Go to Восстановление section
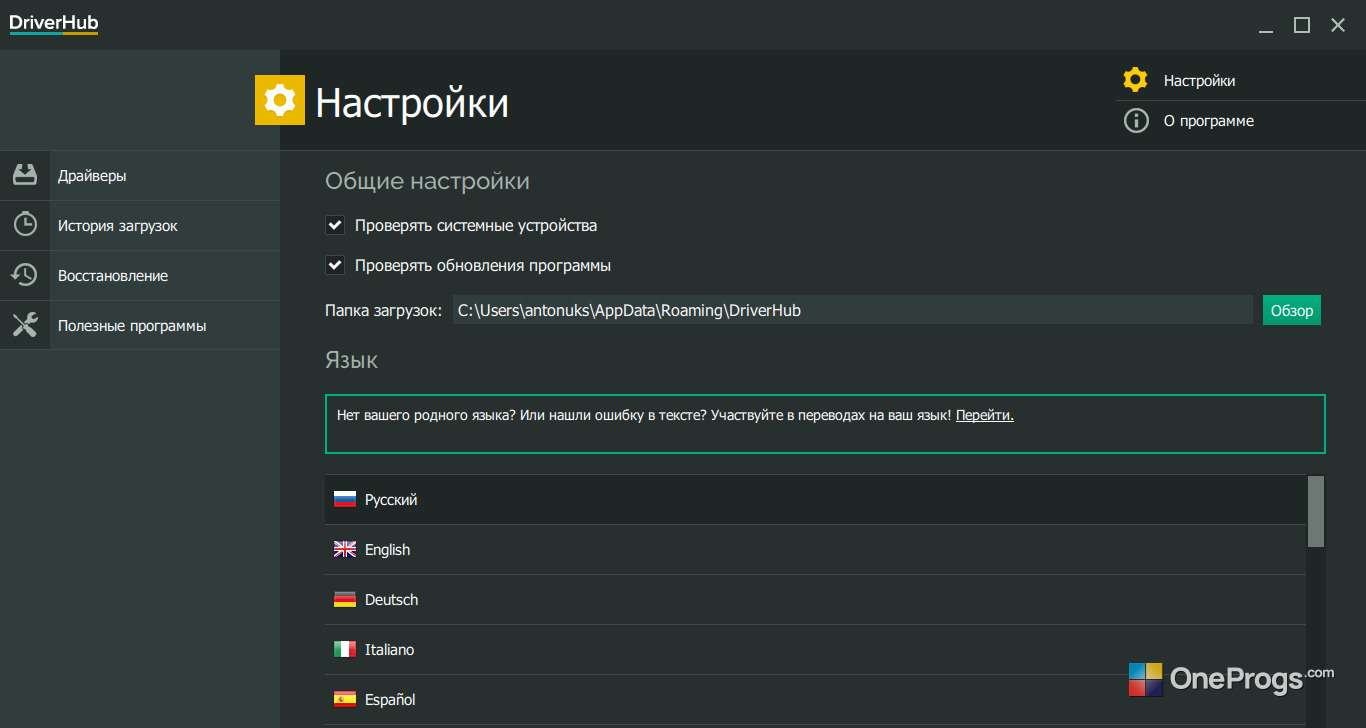 click(140, 276)
